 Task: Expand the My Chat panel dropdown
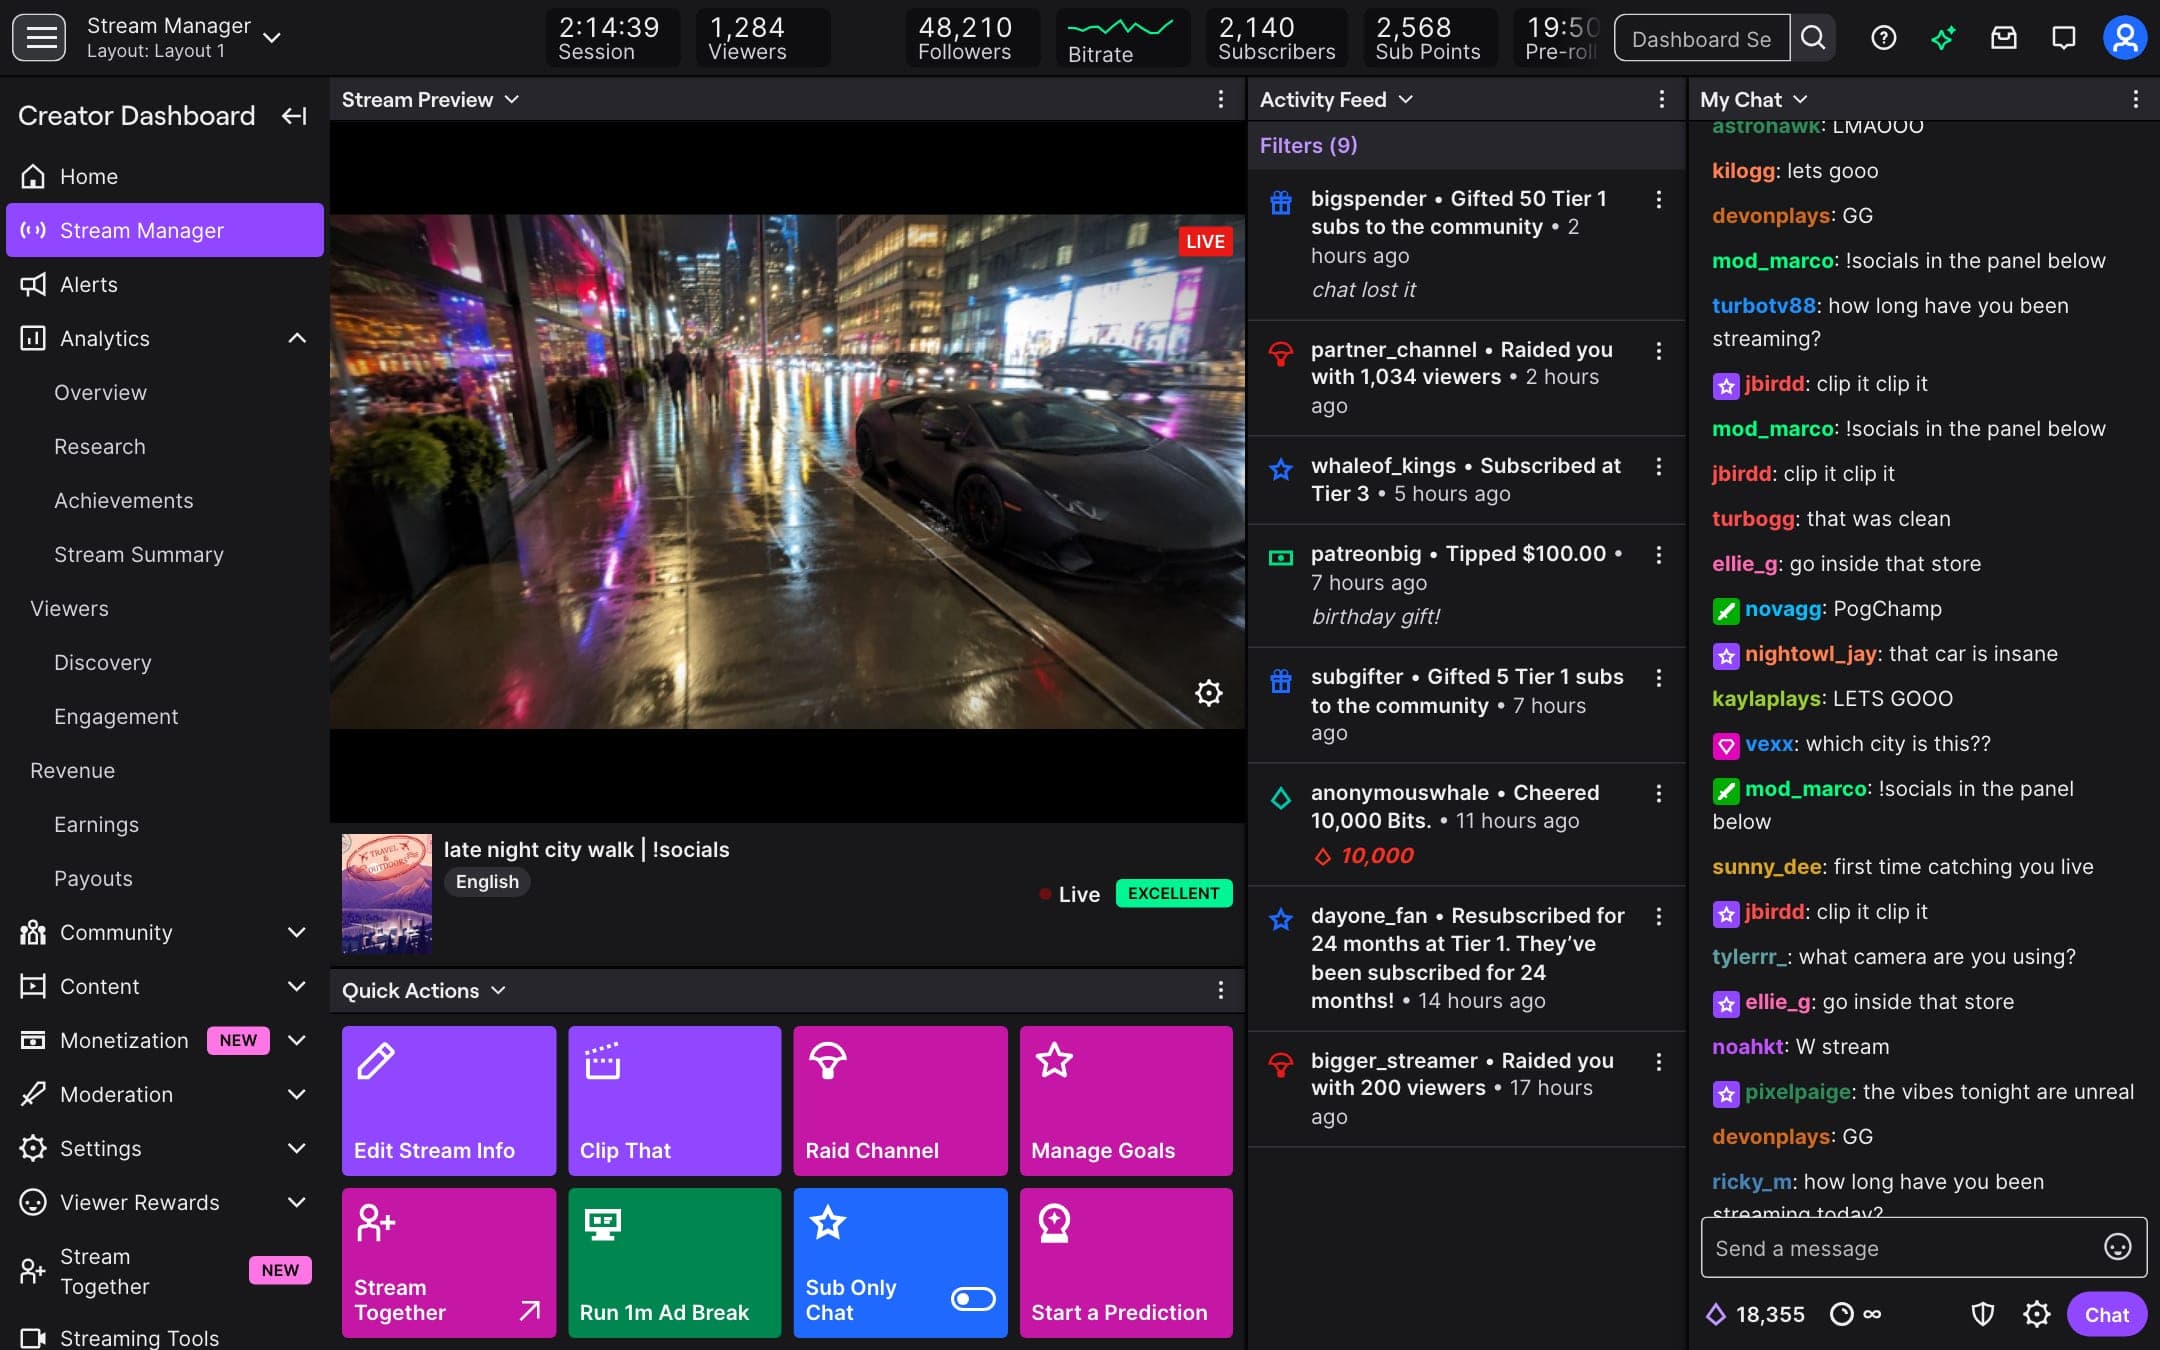click(1800, 99)
